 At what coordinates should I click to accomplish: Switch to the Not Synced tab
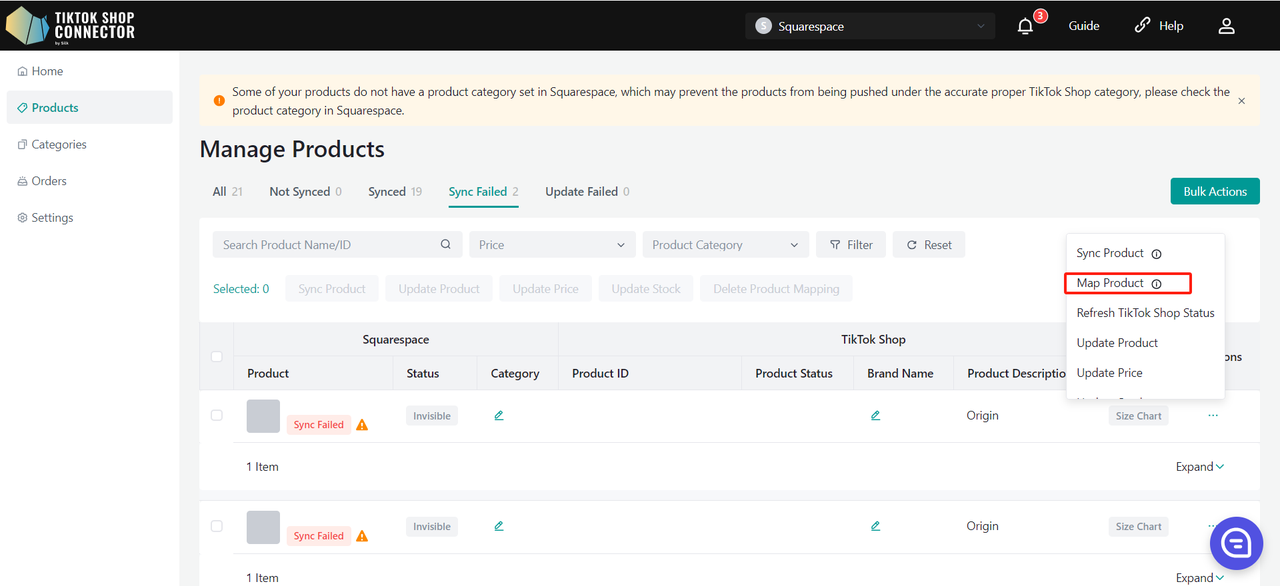[305, 191]
